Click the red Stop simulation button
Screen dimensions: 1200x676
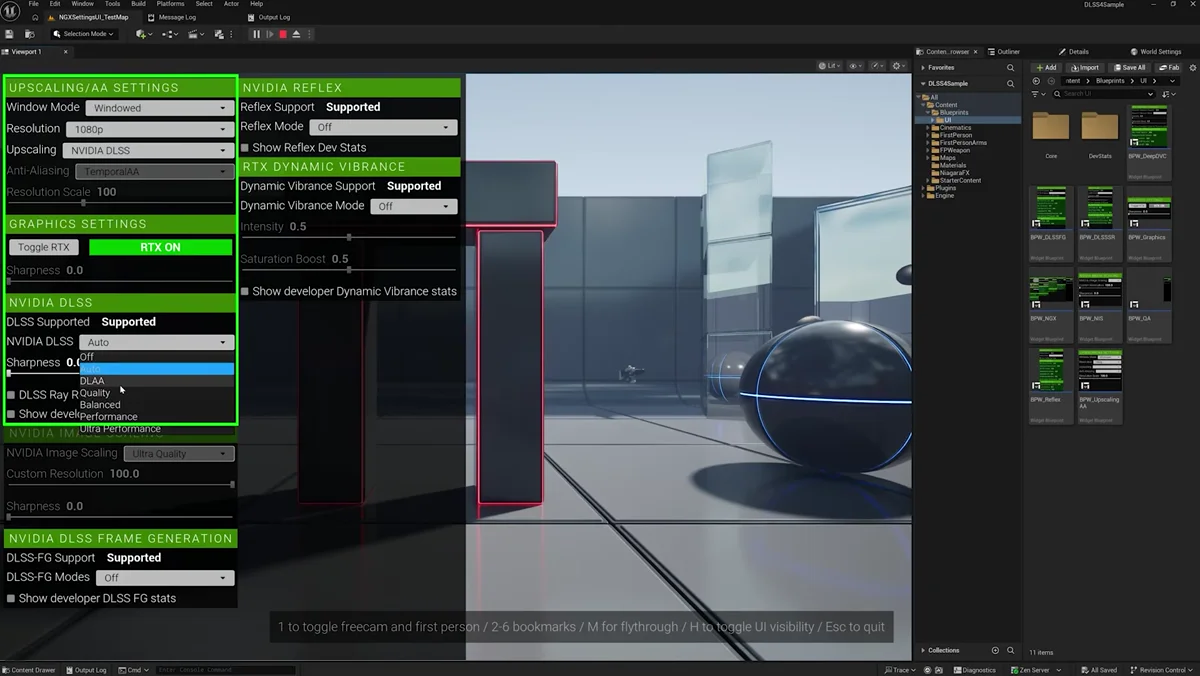tap(283, 34)
